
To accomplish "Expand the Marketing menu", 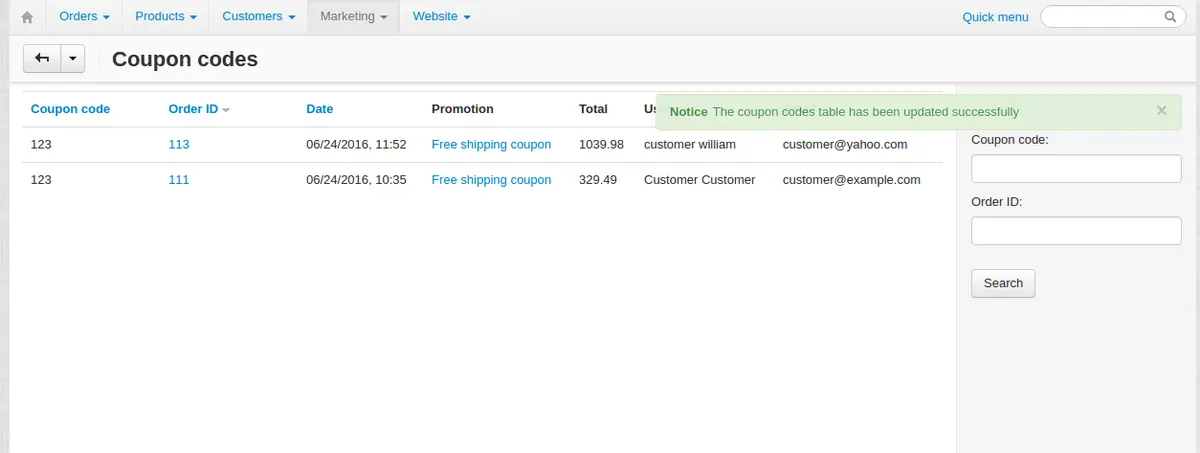I will pyautogui.click(x=353, y=17).
